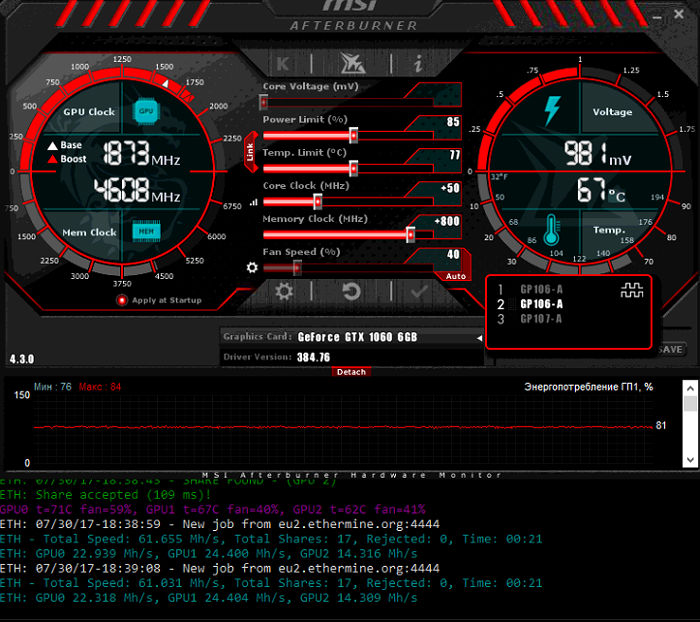Close the Afterburner window
Image resolution: width=700 pixels, height=622 pixels.
[679, 14]
